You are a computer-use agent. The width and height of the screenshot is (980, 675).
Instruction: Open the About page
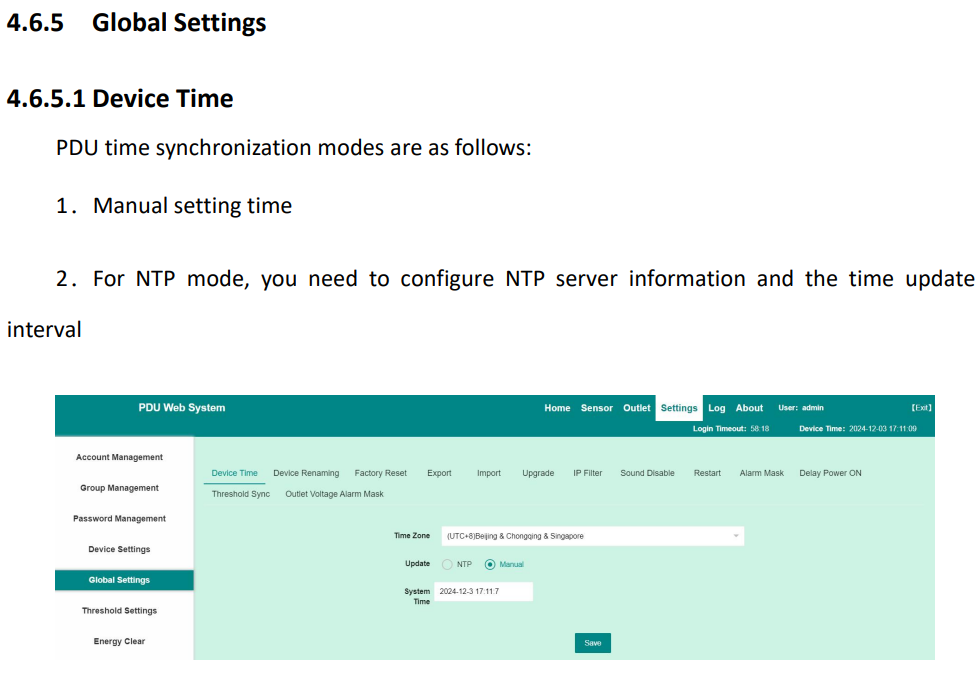click(749, 408)
